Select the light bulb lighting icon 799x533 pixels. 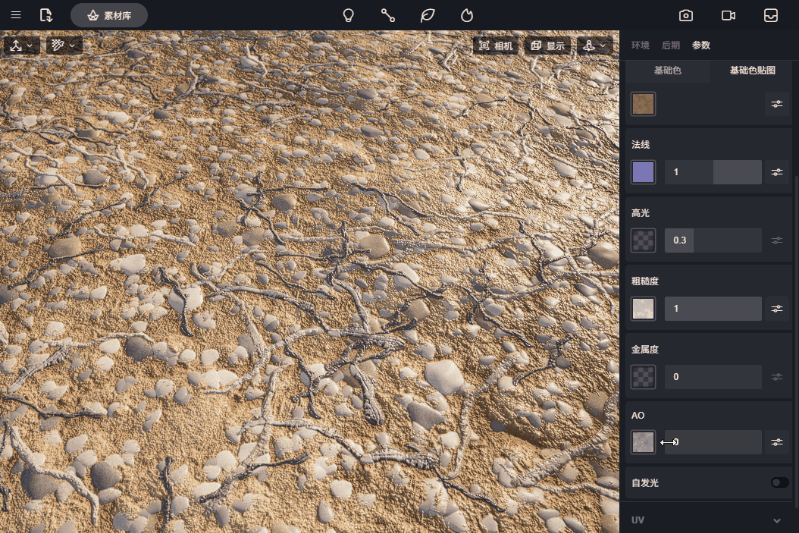[x=348, y=15]
